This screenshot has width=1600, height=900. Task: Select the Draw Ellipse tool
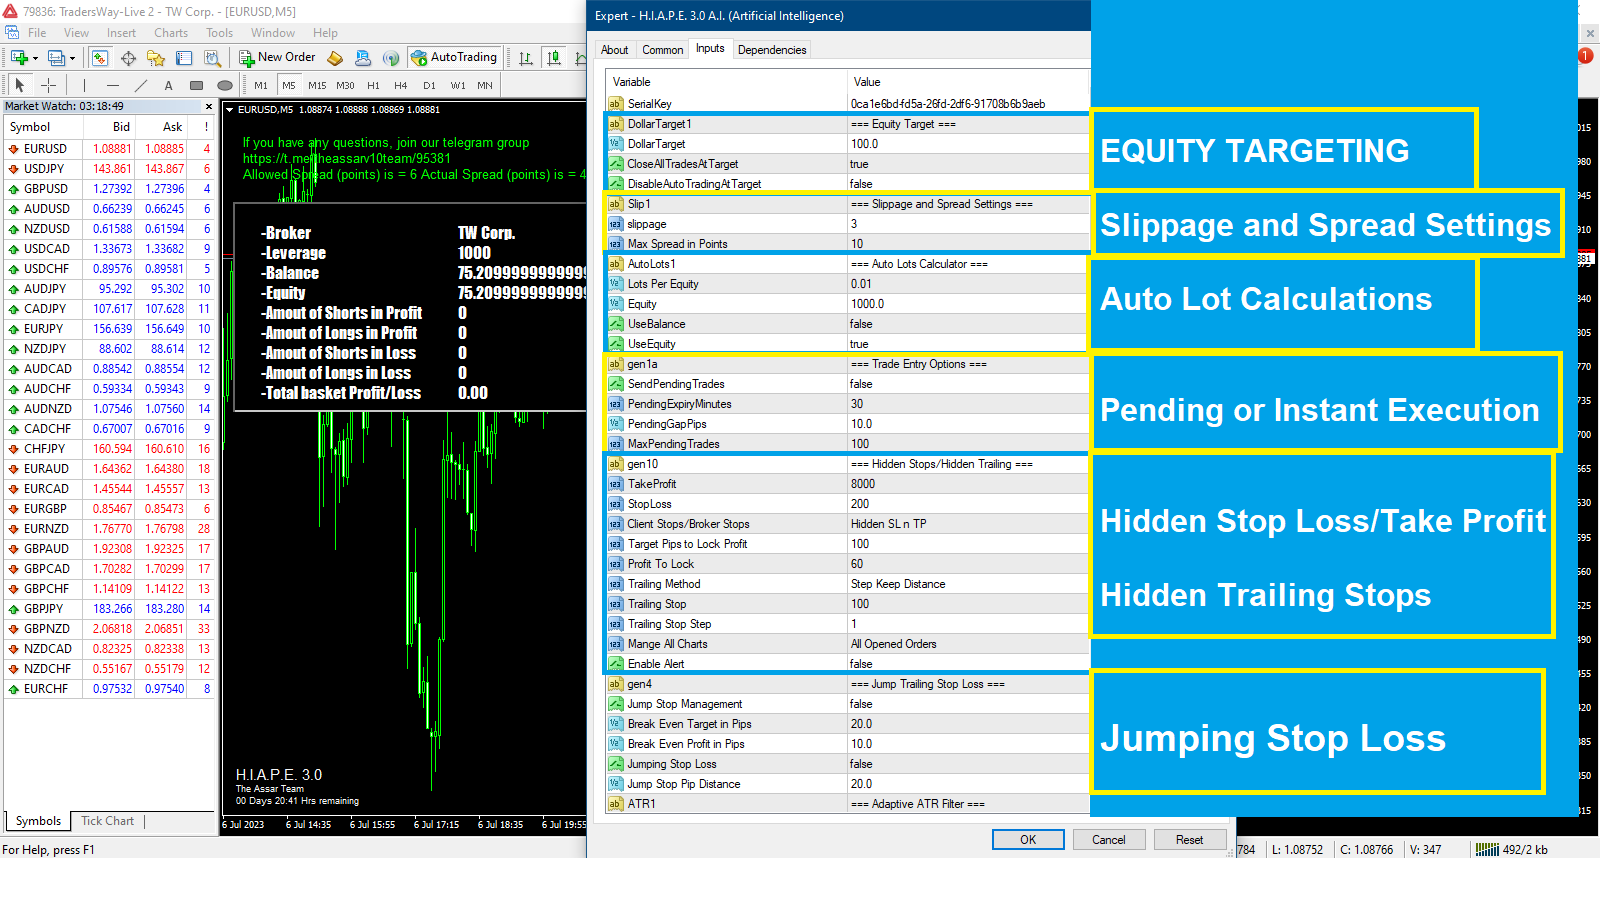click(x=225, y=85)
